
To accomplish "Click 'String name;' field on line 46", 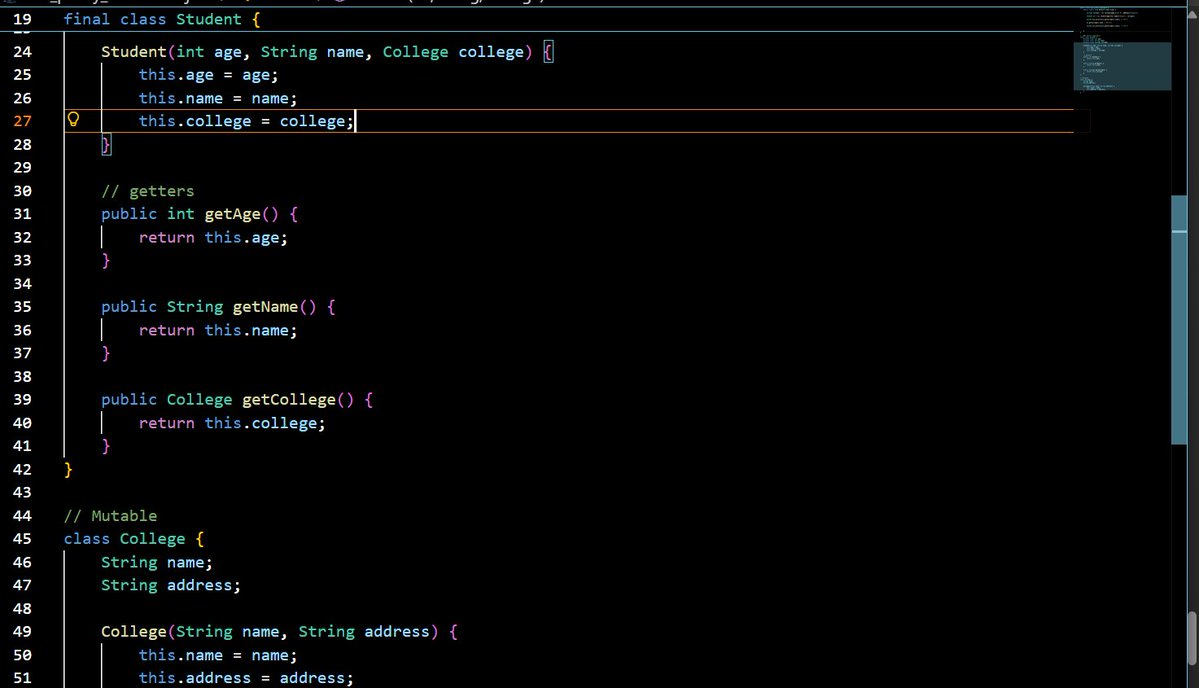I will click(x=157, y=563).
